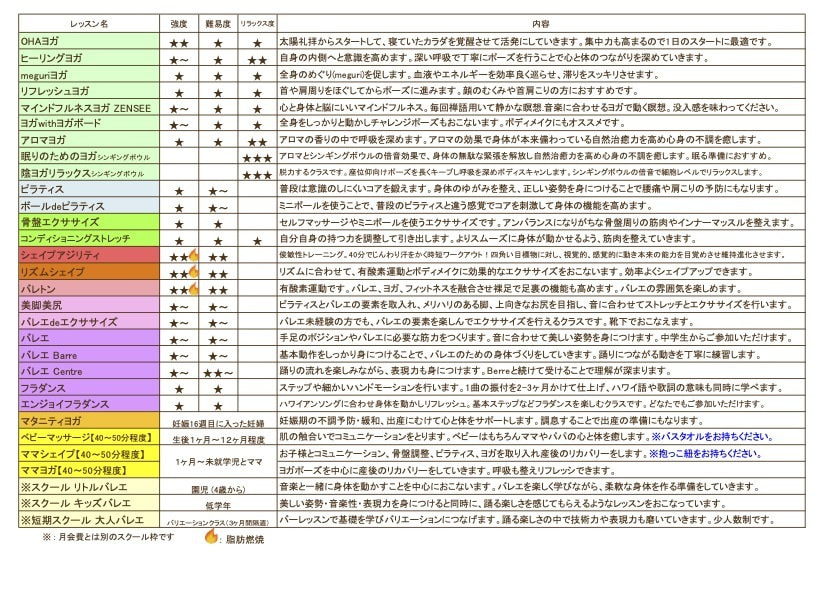The height and width of the screenshot is (595, 840).
Task: Select ※短期スクール 大人バレエ lesson name
Action: click(82, 520)
